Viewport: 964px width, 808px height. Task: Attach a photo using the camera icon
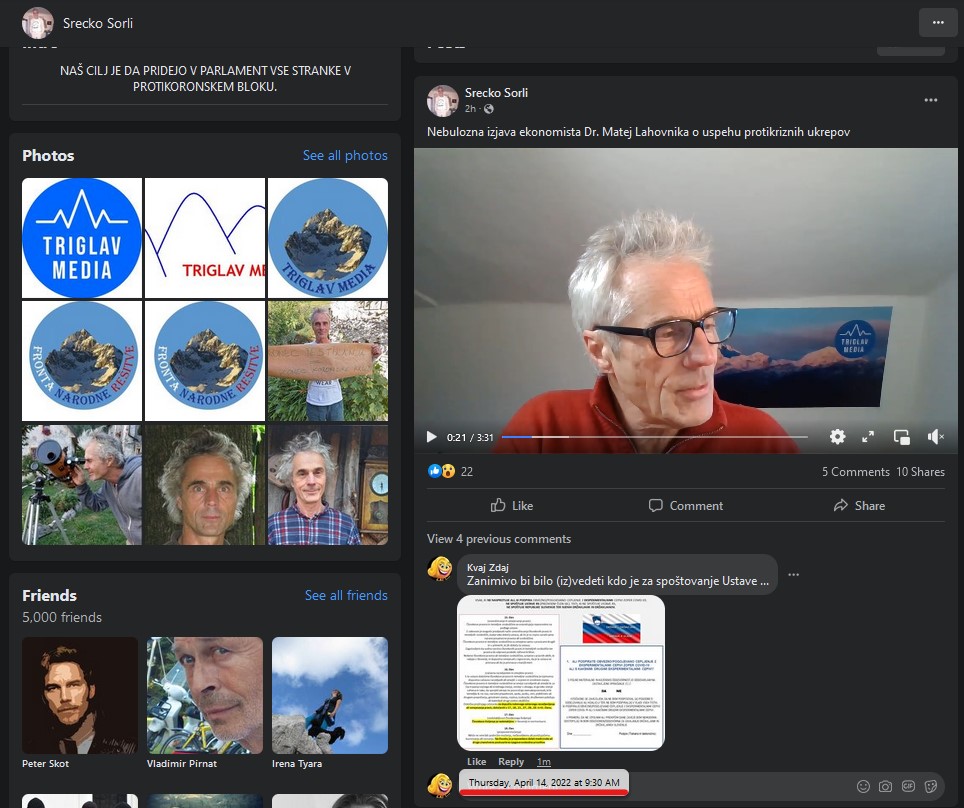pyautogui.click(x=885, y=786)
